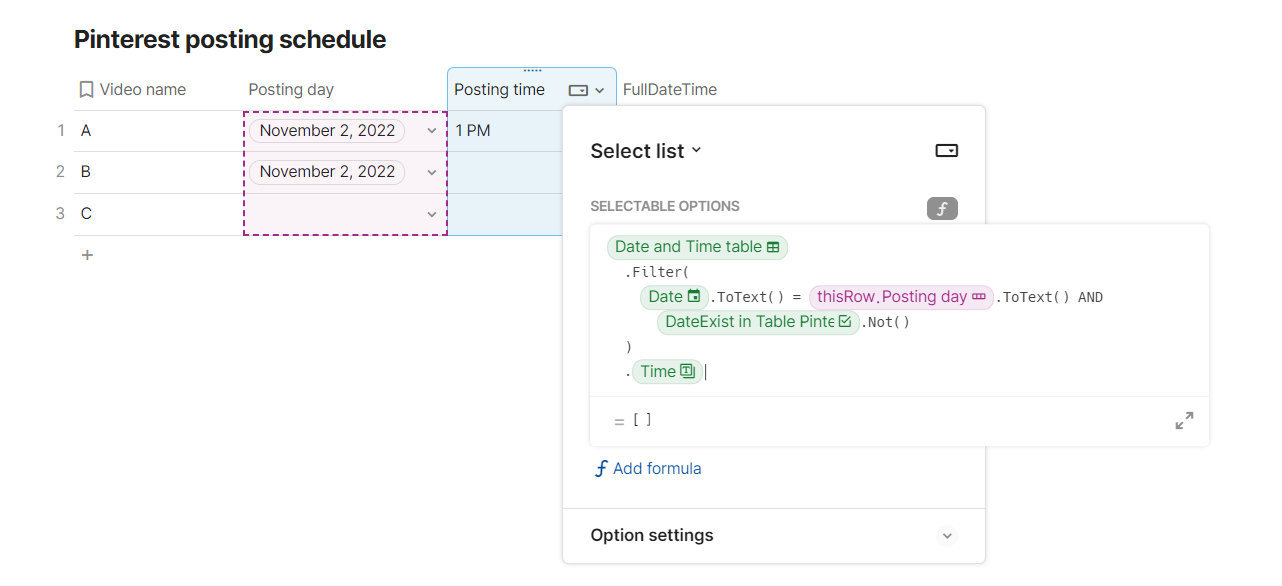Click the FullDateTime column header
Image resolution: width=1282 pixels, height=586 pixels.
pyautogui.click(x=670, y=90)
